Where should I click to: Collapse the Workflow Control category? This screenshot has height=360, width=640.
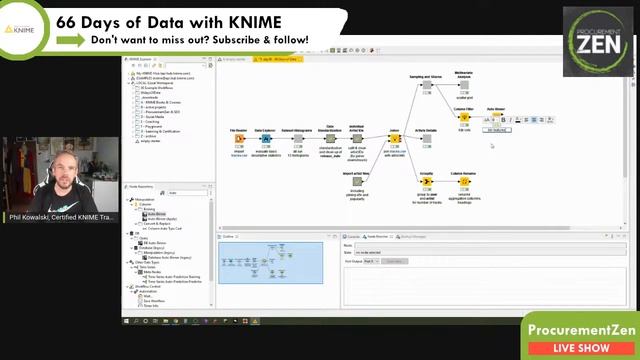click(127, 287)
